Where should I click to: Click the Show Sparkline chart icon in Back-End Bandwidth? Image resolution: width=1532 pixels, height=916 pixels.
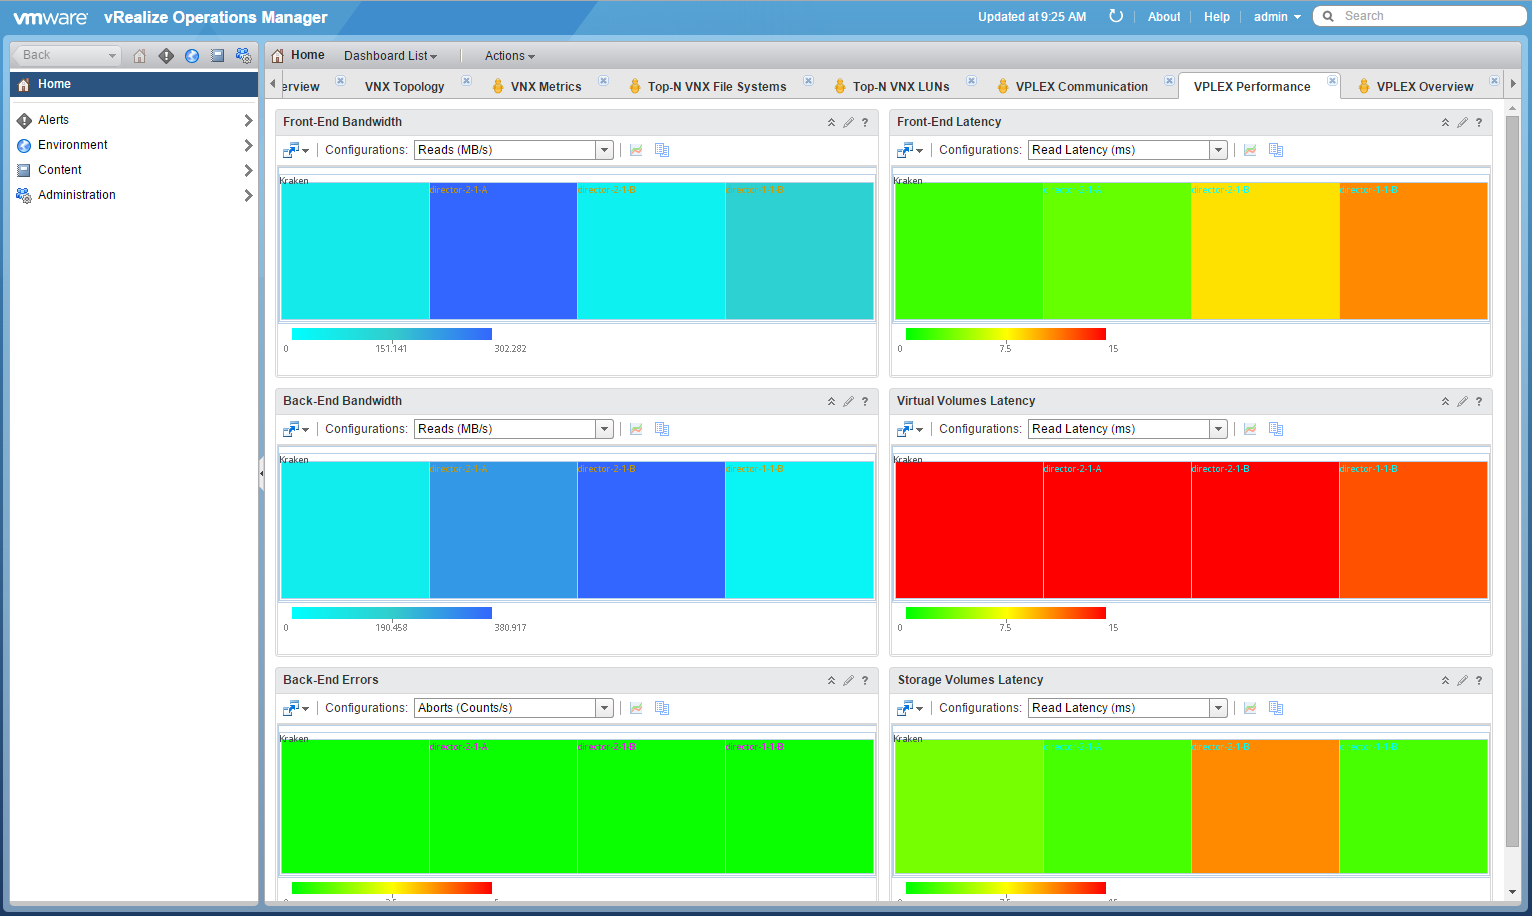[636, 429]
